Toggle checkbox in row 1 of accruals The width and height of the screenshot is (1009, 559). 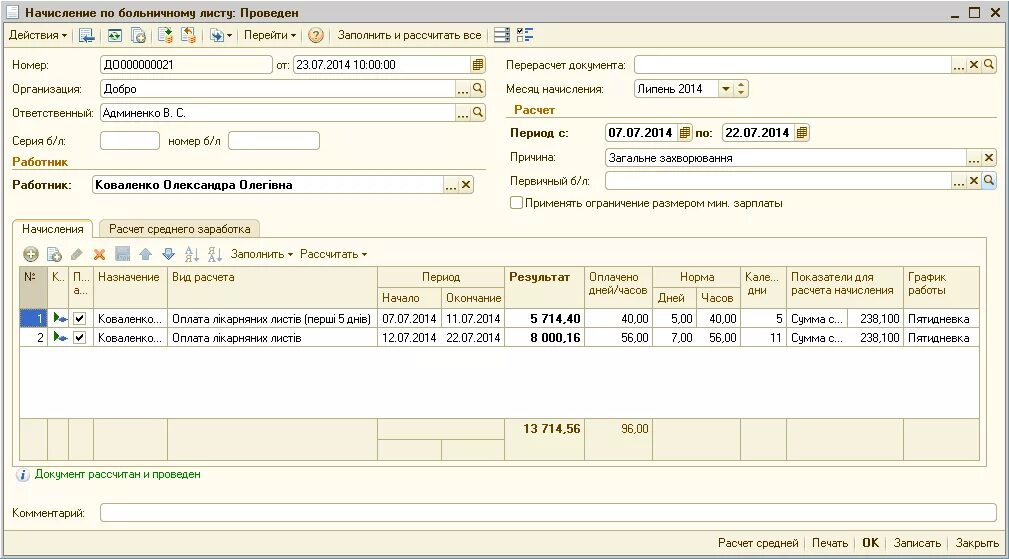click(x=79, y=318)
